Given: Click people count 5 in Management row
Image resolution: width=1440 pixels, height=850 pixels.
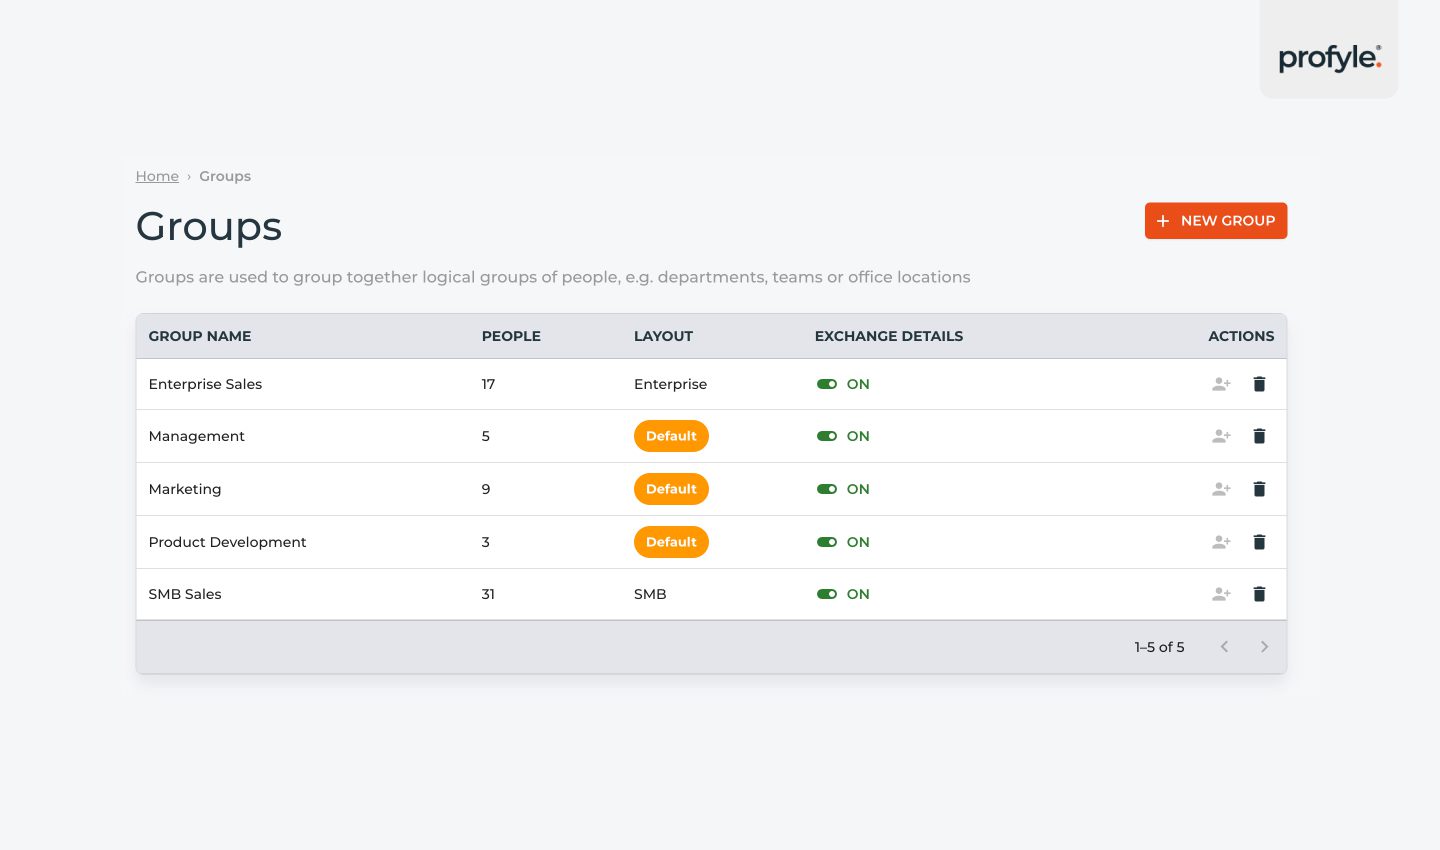Looking at the screenshot, I should point(486,436).
